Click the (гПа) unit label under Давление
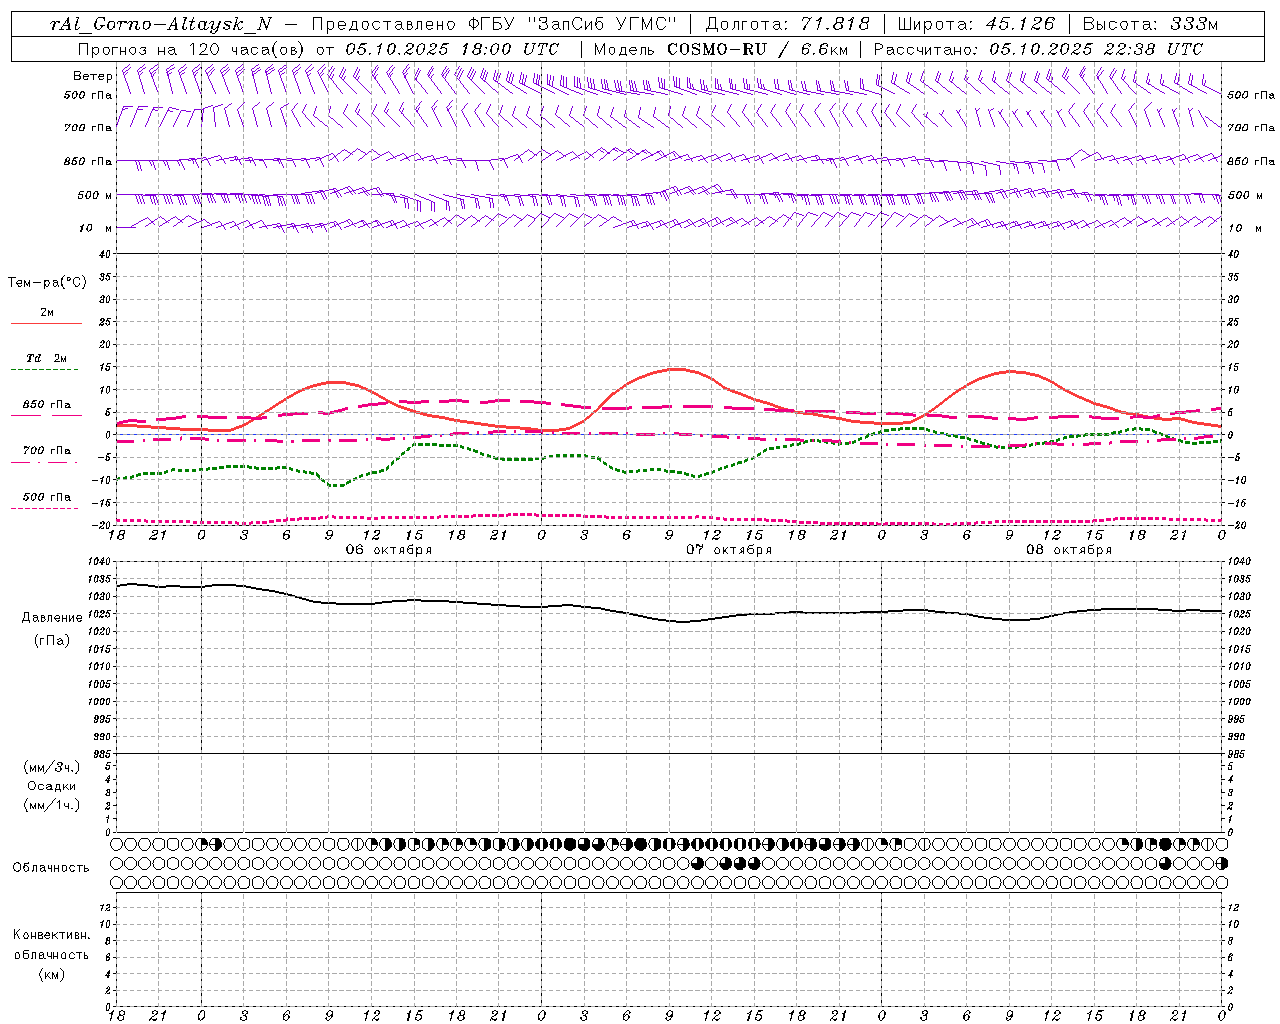The image size is (1280, 1024). tap(52, 640)
